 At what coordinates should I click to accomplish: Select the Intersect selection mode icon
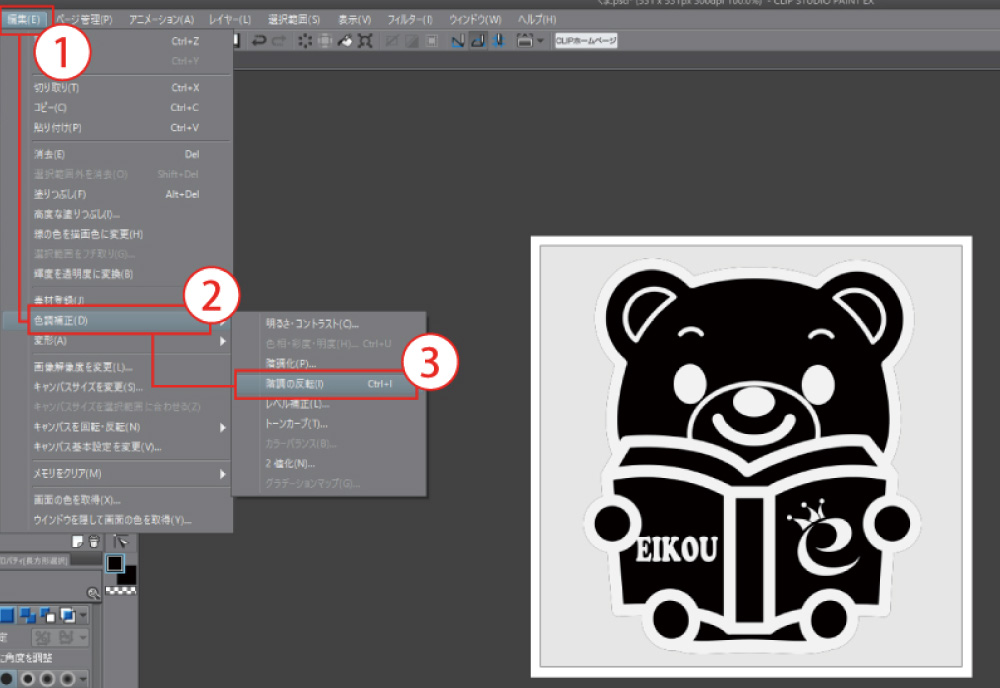pyautogui.click(x=68, y=615)
